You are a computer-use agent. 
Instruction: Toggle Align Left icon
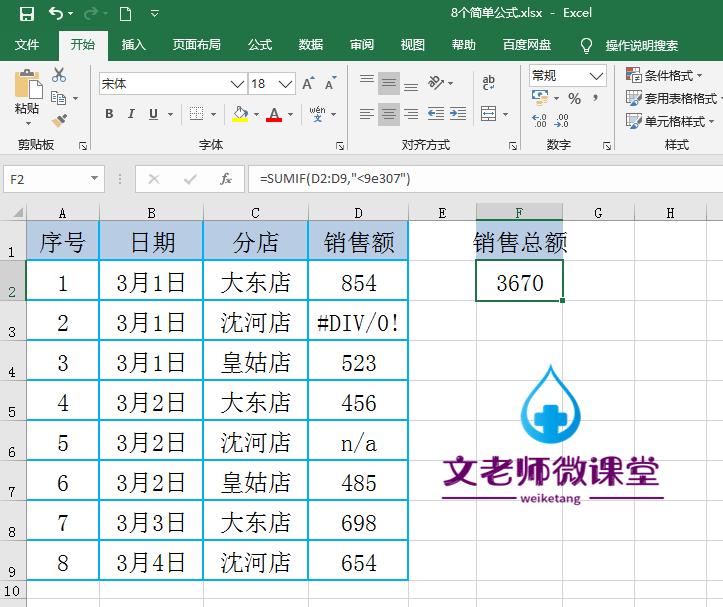(x=367, y=113)
